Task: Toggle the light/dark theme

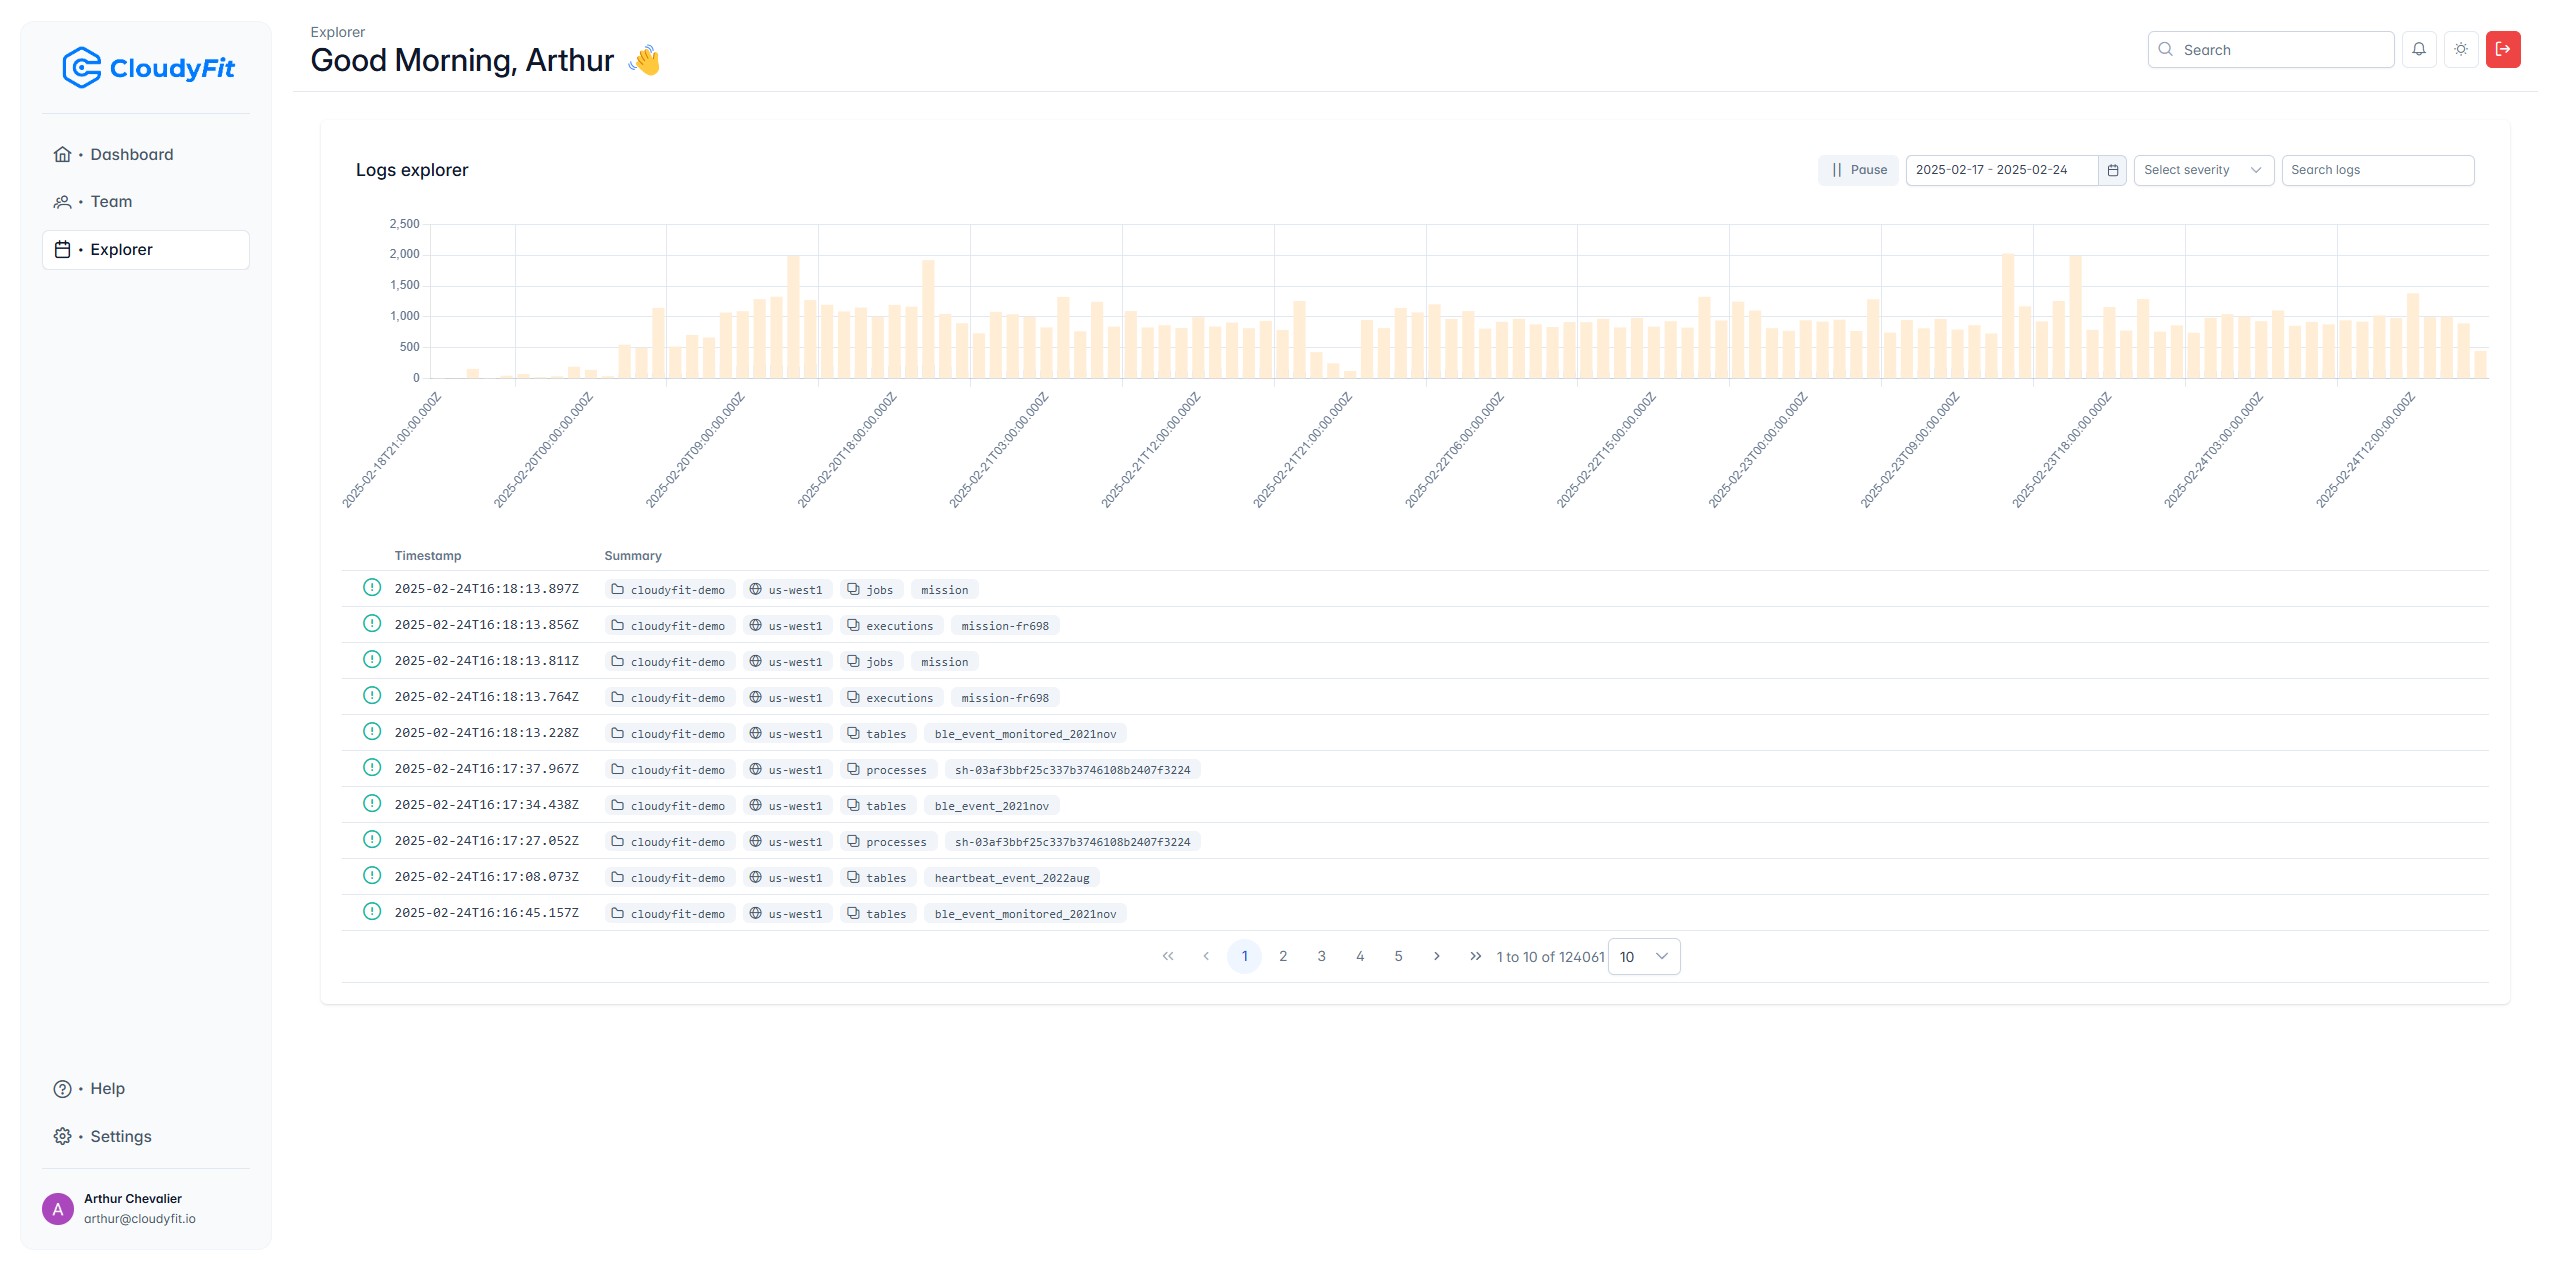Action: click(2461, 48)
